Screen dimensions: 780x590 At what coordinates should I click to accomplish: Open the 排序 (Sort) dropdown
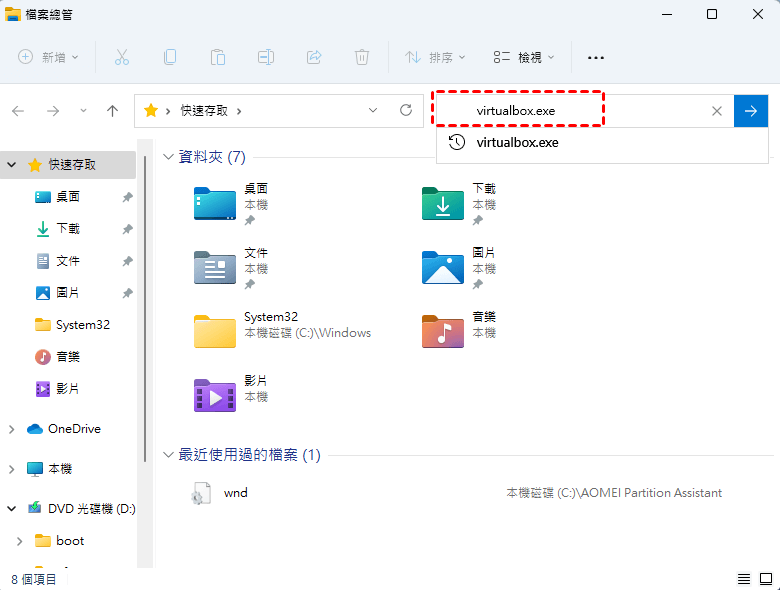tap(435, 57)
